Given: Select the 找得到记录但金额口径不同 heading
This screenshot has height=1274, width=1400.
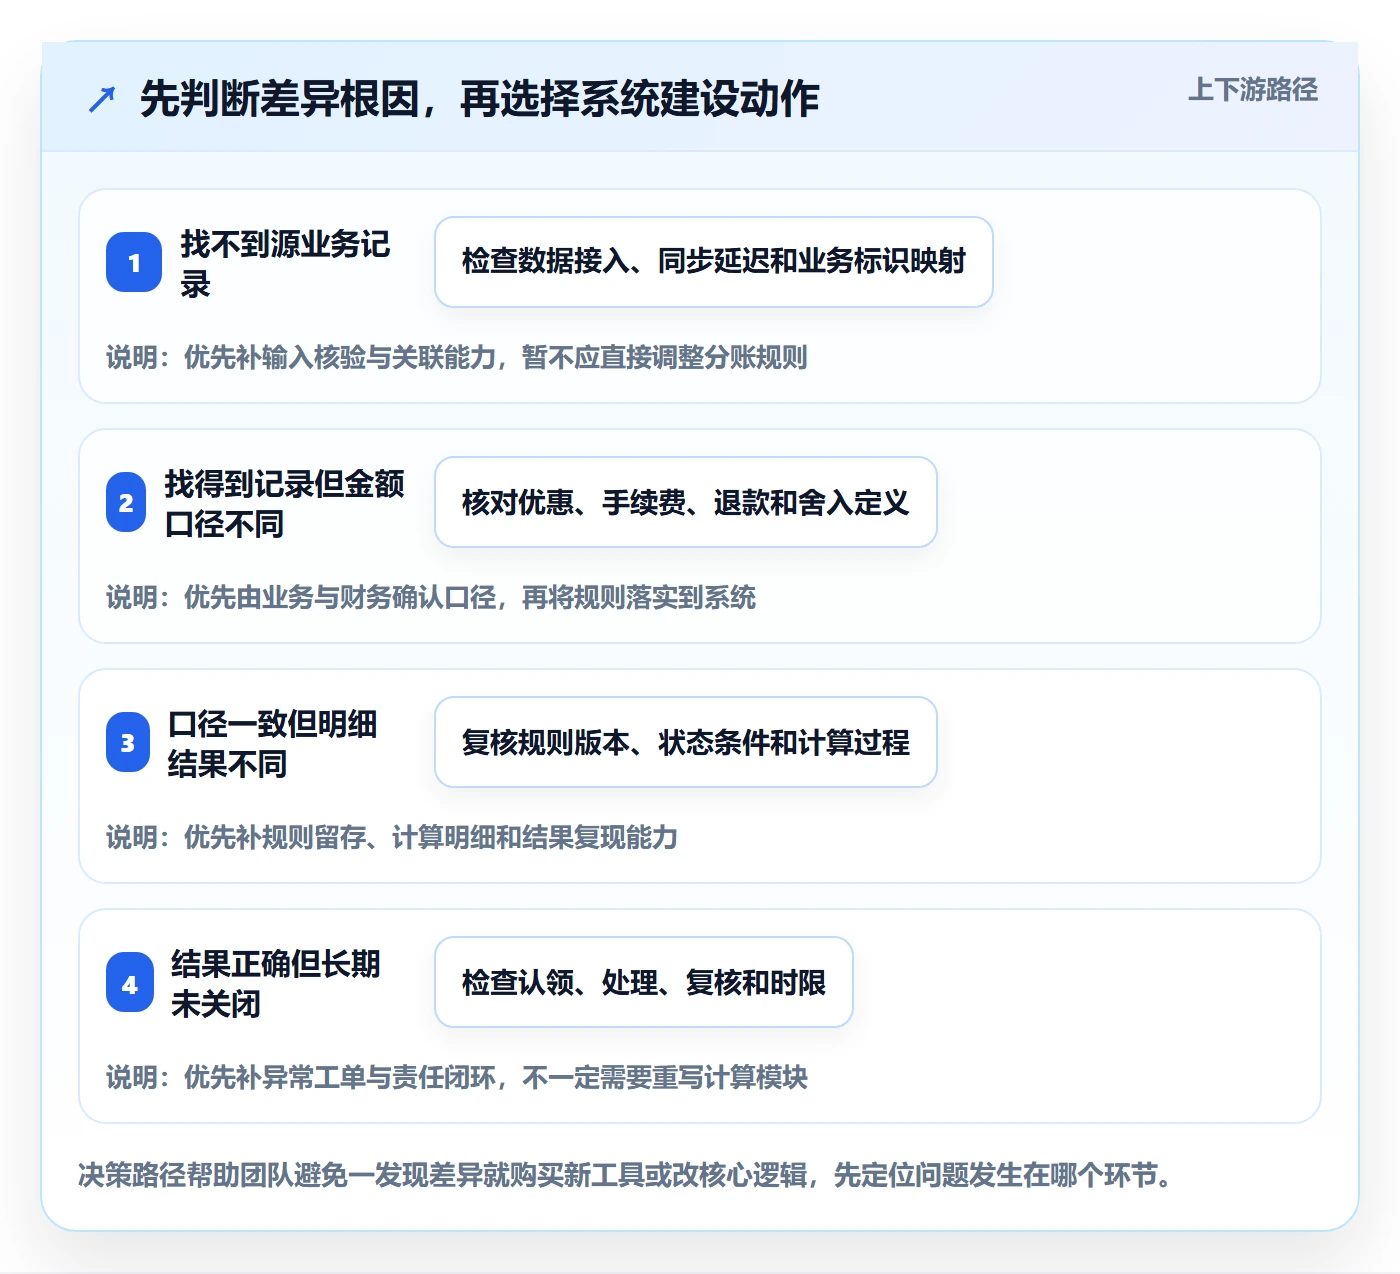Looking at the screenshot, I should (284, 503).
